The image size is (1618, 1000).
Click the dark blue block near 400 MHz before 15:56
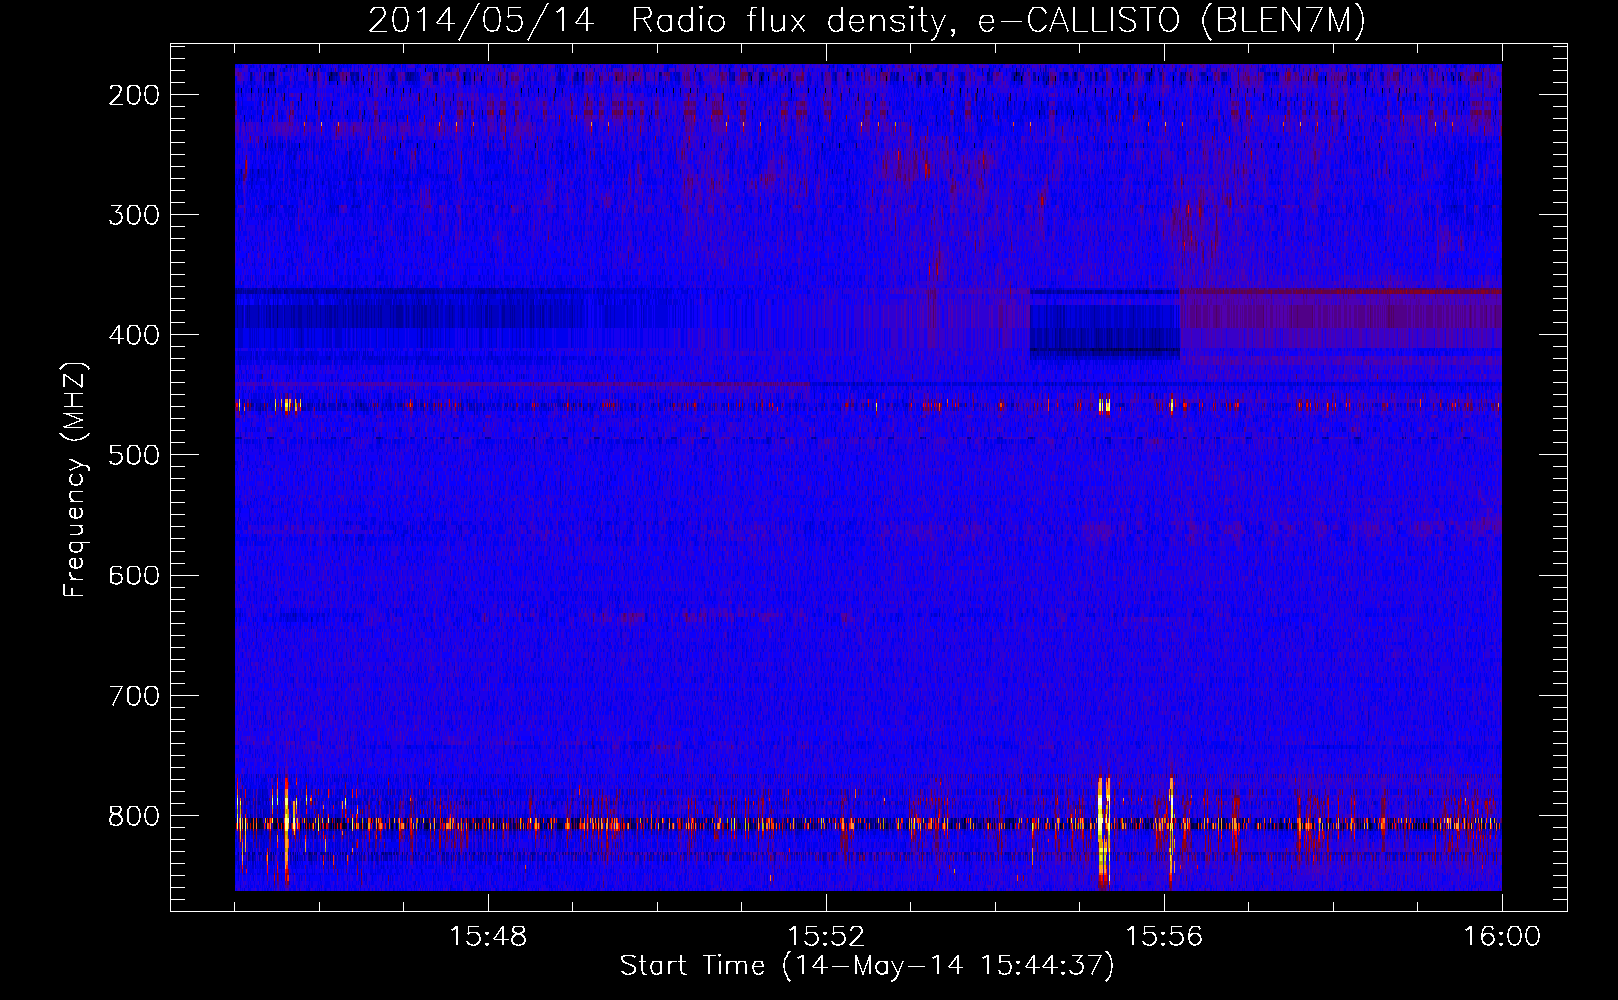(1105, 326)
